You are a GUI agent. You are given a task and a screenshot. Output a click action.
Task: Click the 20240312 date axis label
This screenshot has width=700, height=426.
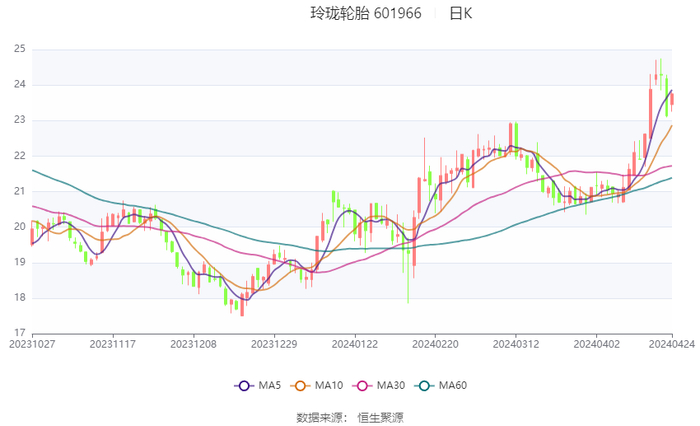(x=516, y=342)
